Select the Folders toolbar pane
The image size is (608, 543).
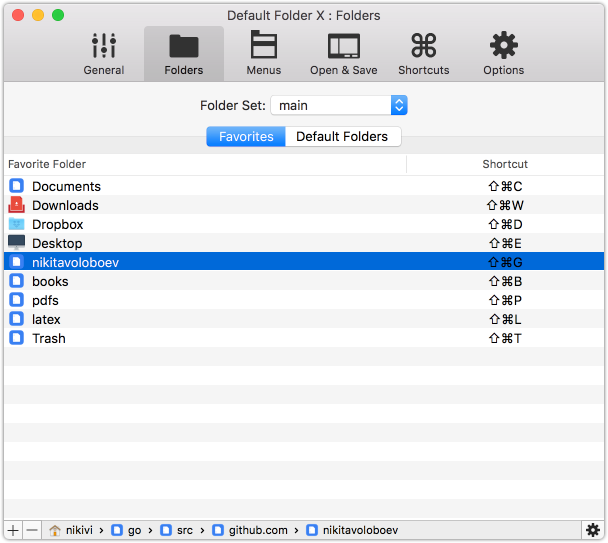coord(184,54)
